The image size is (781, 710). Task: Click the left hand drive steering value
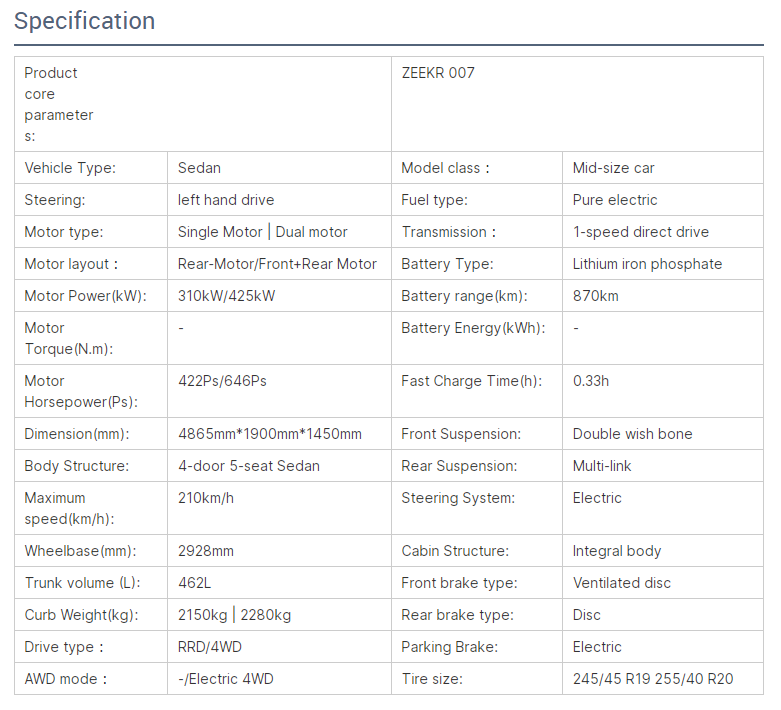tap(226, 200)
